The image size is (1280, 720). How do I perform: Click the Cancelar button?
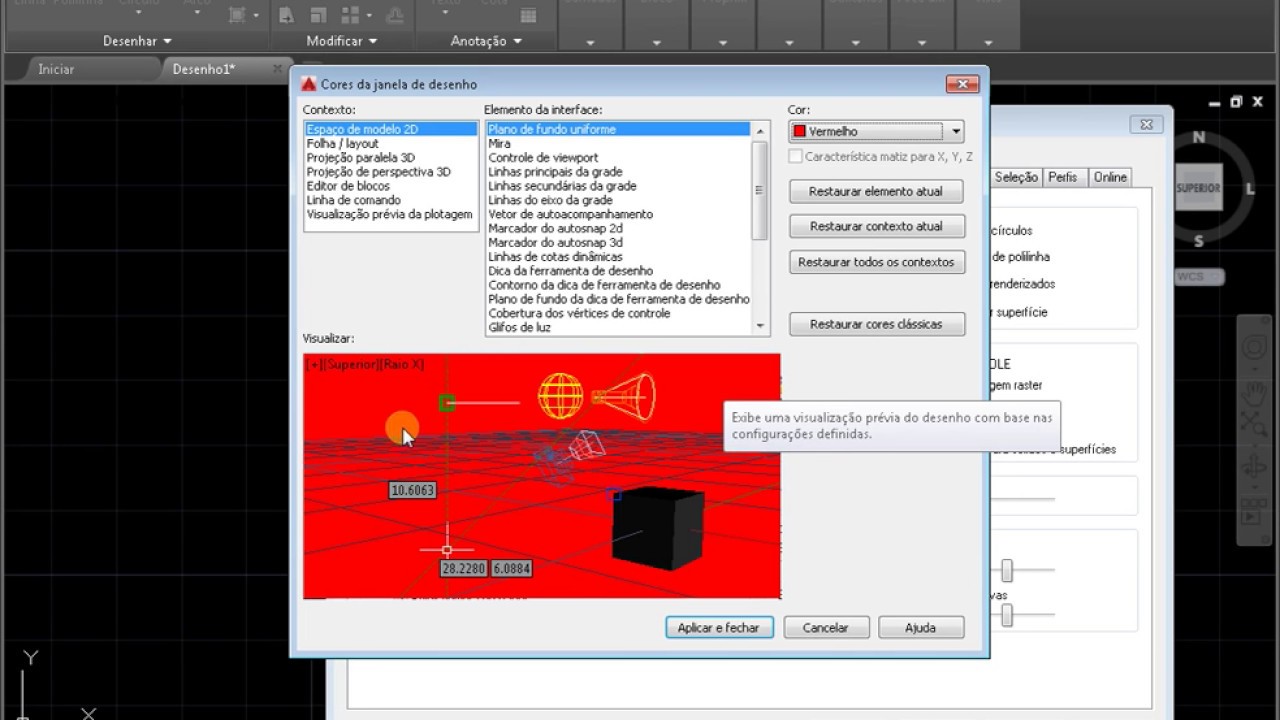click(x=825, y=627)
